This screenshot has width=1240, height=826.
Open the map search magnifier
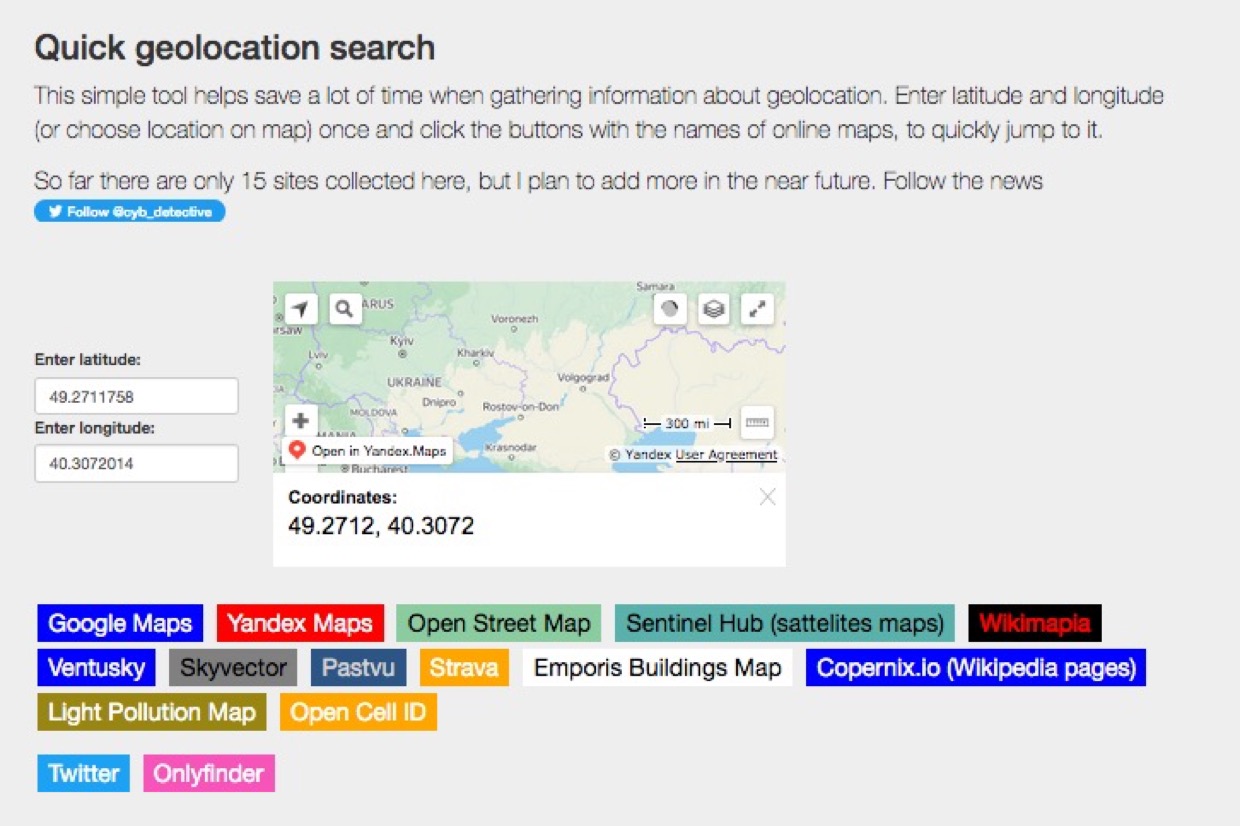point(344,309)
